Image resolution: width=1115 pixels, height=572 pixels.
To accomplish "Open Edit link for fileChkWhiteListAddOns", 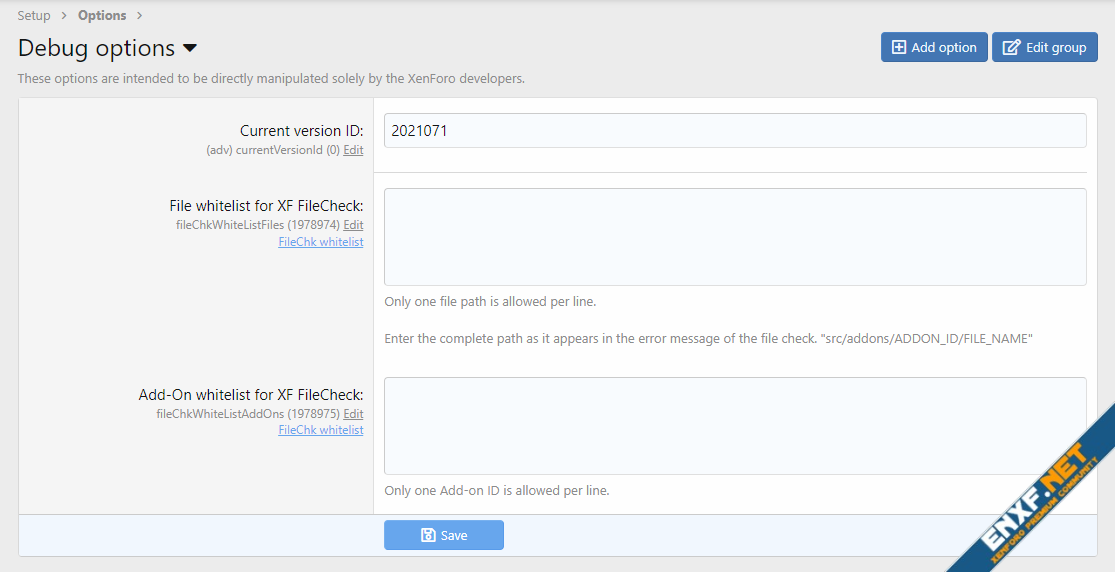I will [353, 414].
